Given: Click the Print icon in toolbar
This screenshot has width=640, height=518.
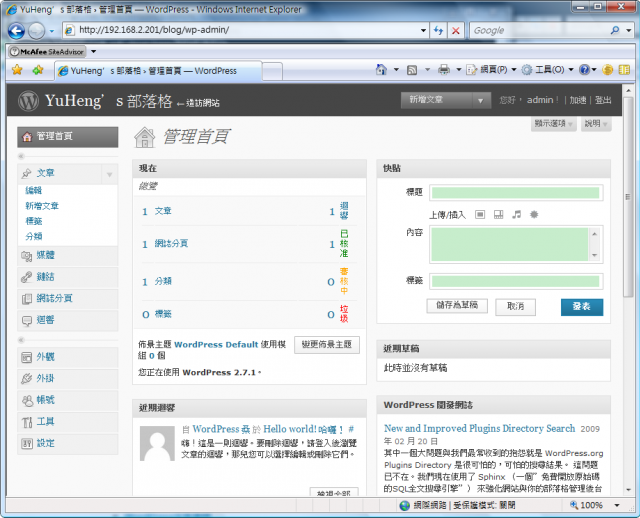Looking at the screenshot, I should pos(444,70).
